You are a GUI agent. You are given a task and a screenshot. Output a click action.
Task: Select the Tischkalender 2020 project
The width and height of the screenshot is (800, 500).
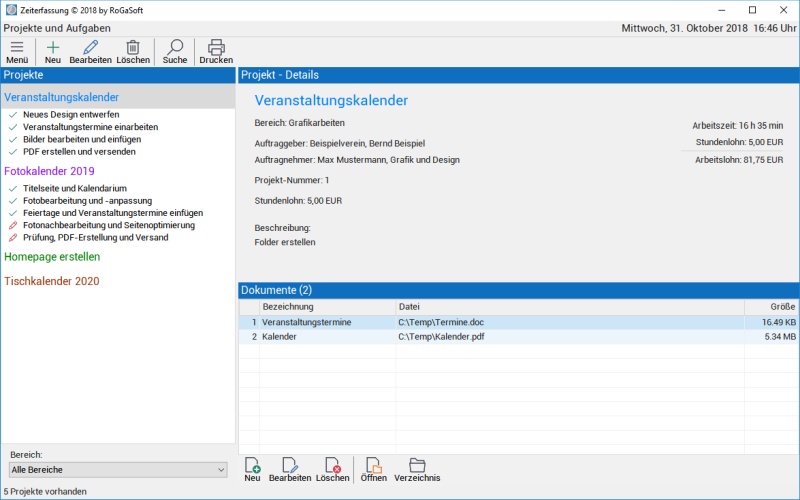tap(52, 281)
